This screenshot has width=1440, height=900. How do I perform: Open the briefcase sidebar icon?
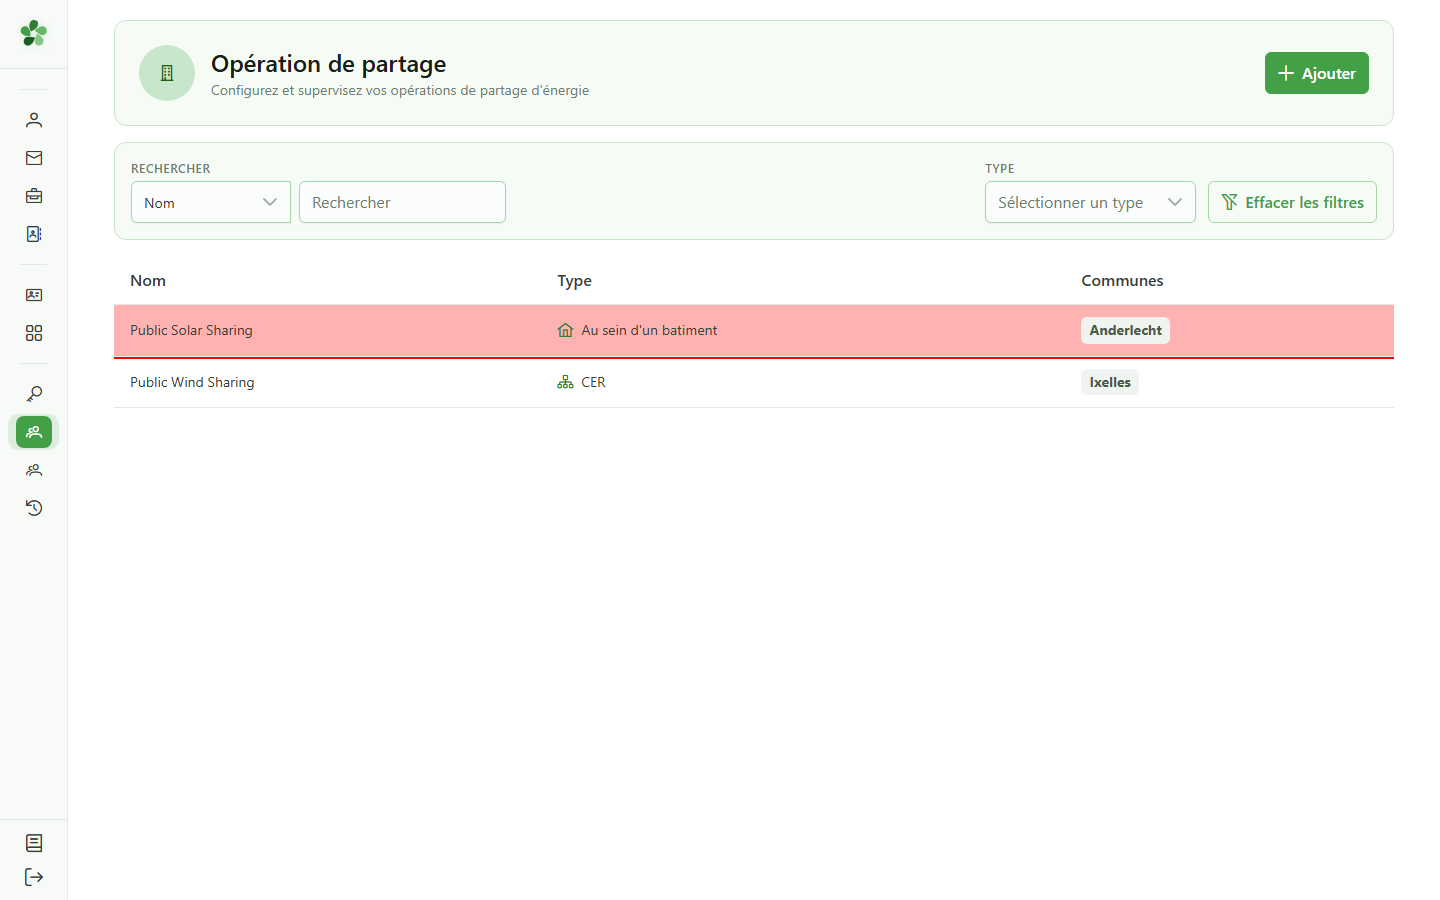34,196
